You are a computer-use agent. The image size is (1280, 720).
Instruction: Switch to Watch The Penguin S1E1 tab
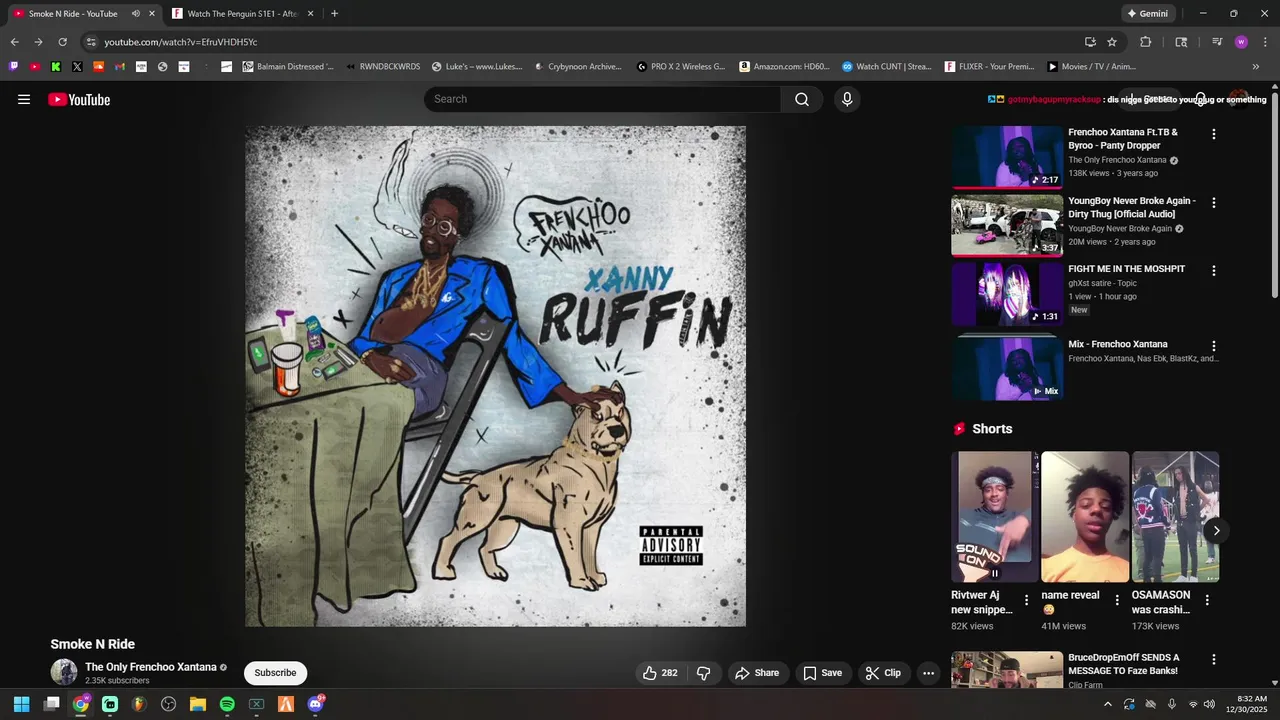click(243, 14)
